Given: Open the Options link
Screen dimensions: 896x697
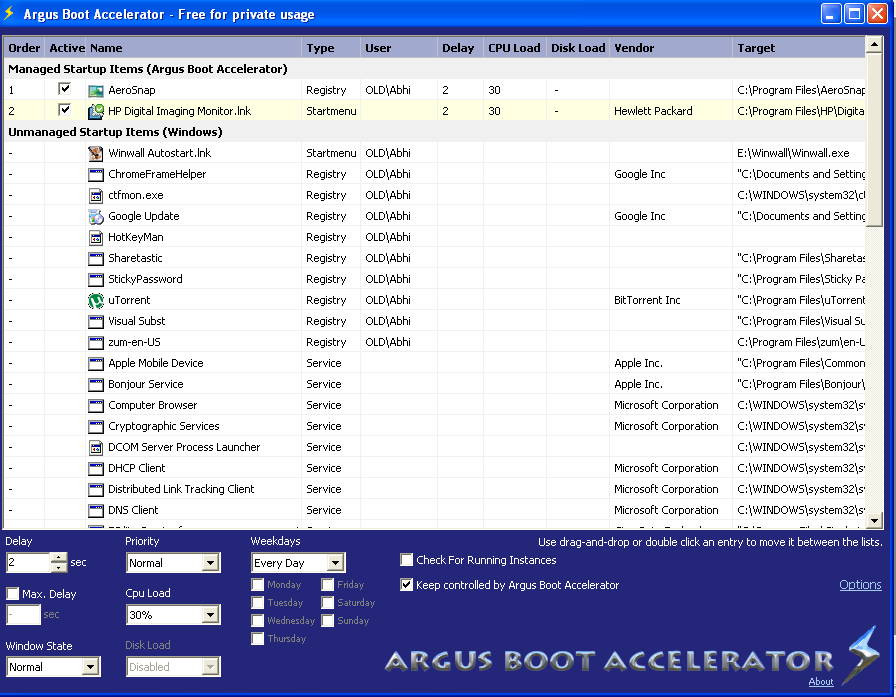Looking at the screenshot, I should pos(860,584).
